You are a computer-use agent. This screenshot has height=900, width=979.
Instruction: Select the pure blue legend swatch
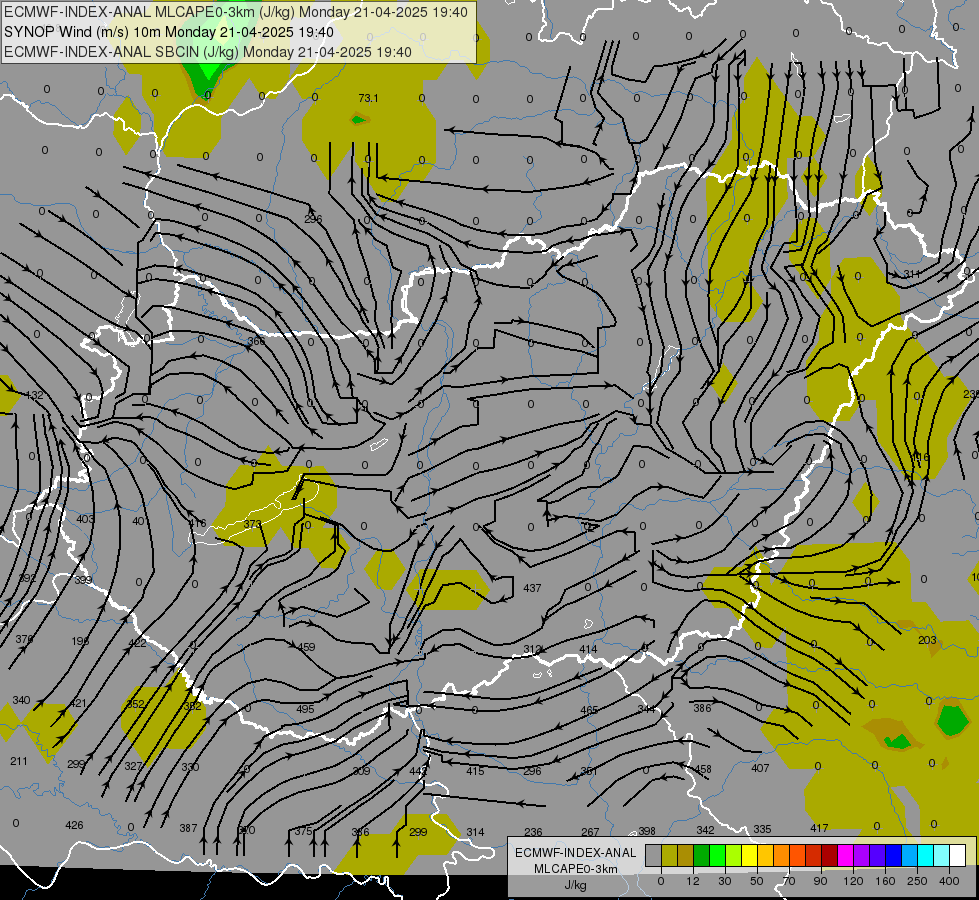[893, 856]
